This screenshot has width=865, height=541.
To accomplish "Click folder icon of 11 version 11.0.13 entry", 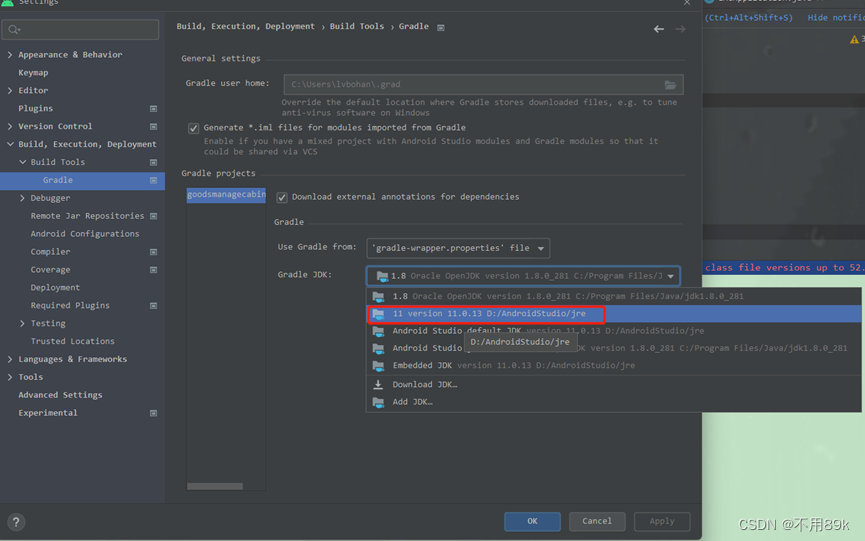I will pyautogui.click(x=378, y=314).
